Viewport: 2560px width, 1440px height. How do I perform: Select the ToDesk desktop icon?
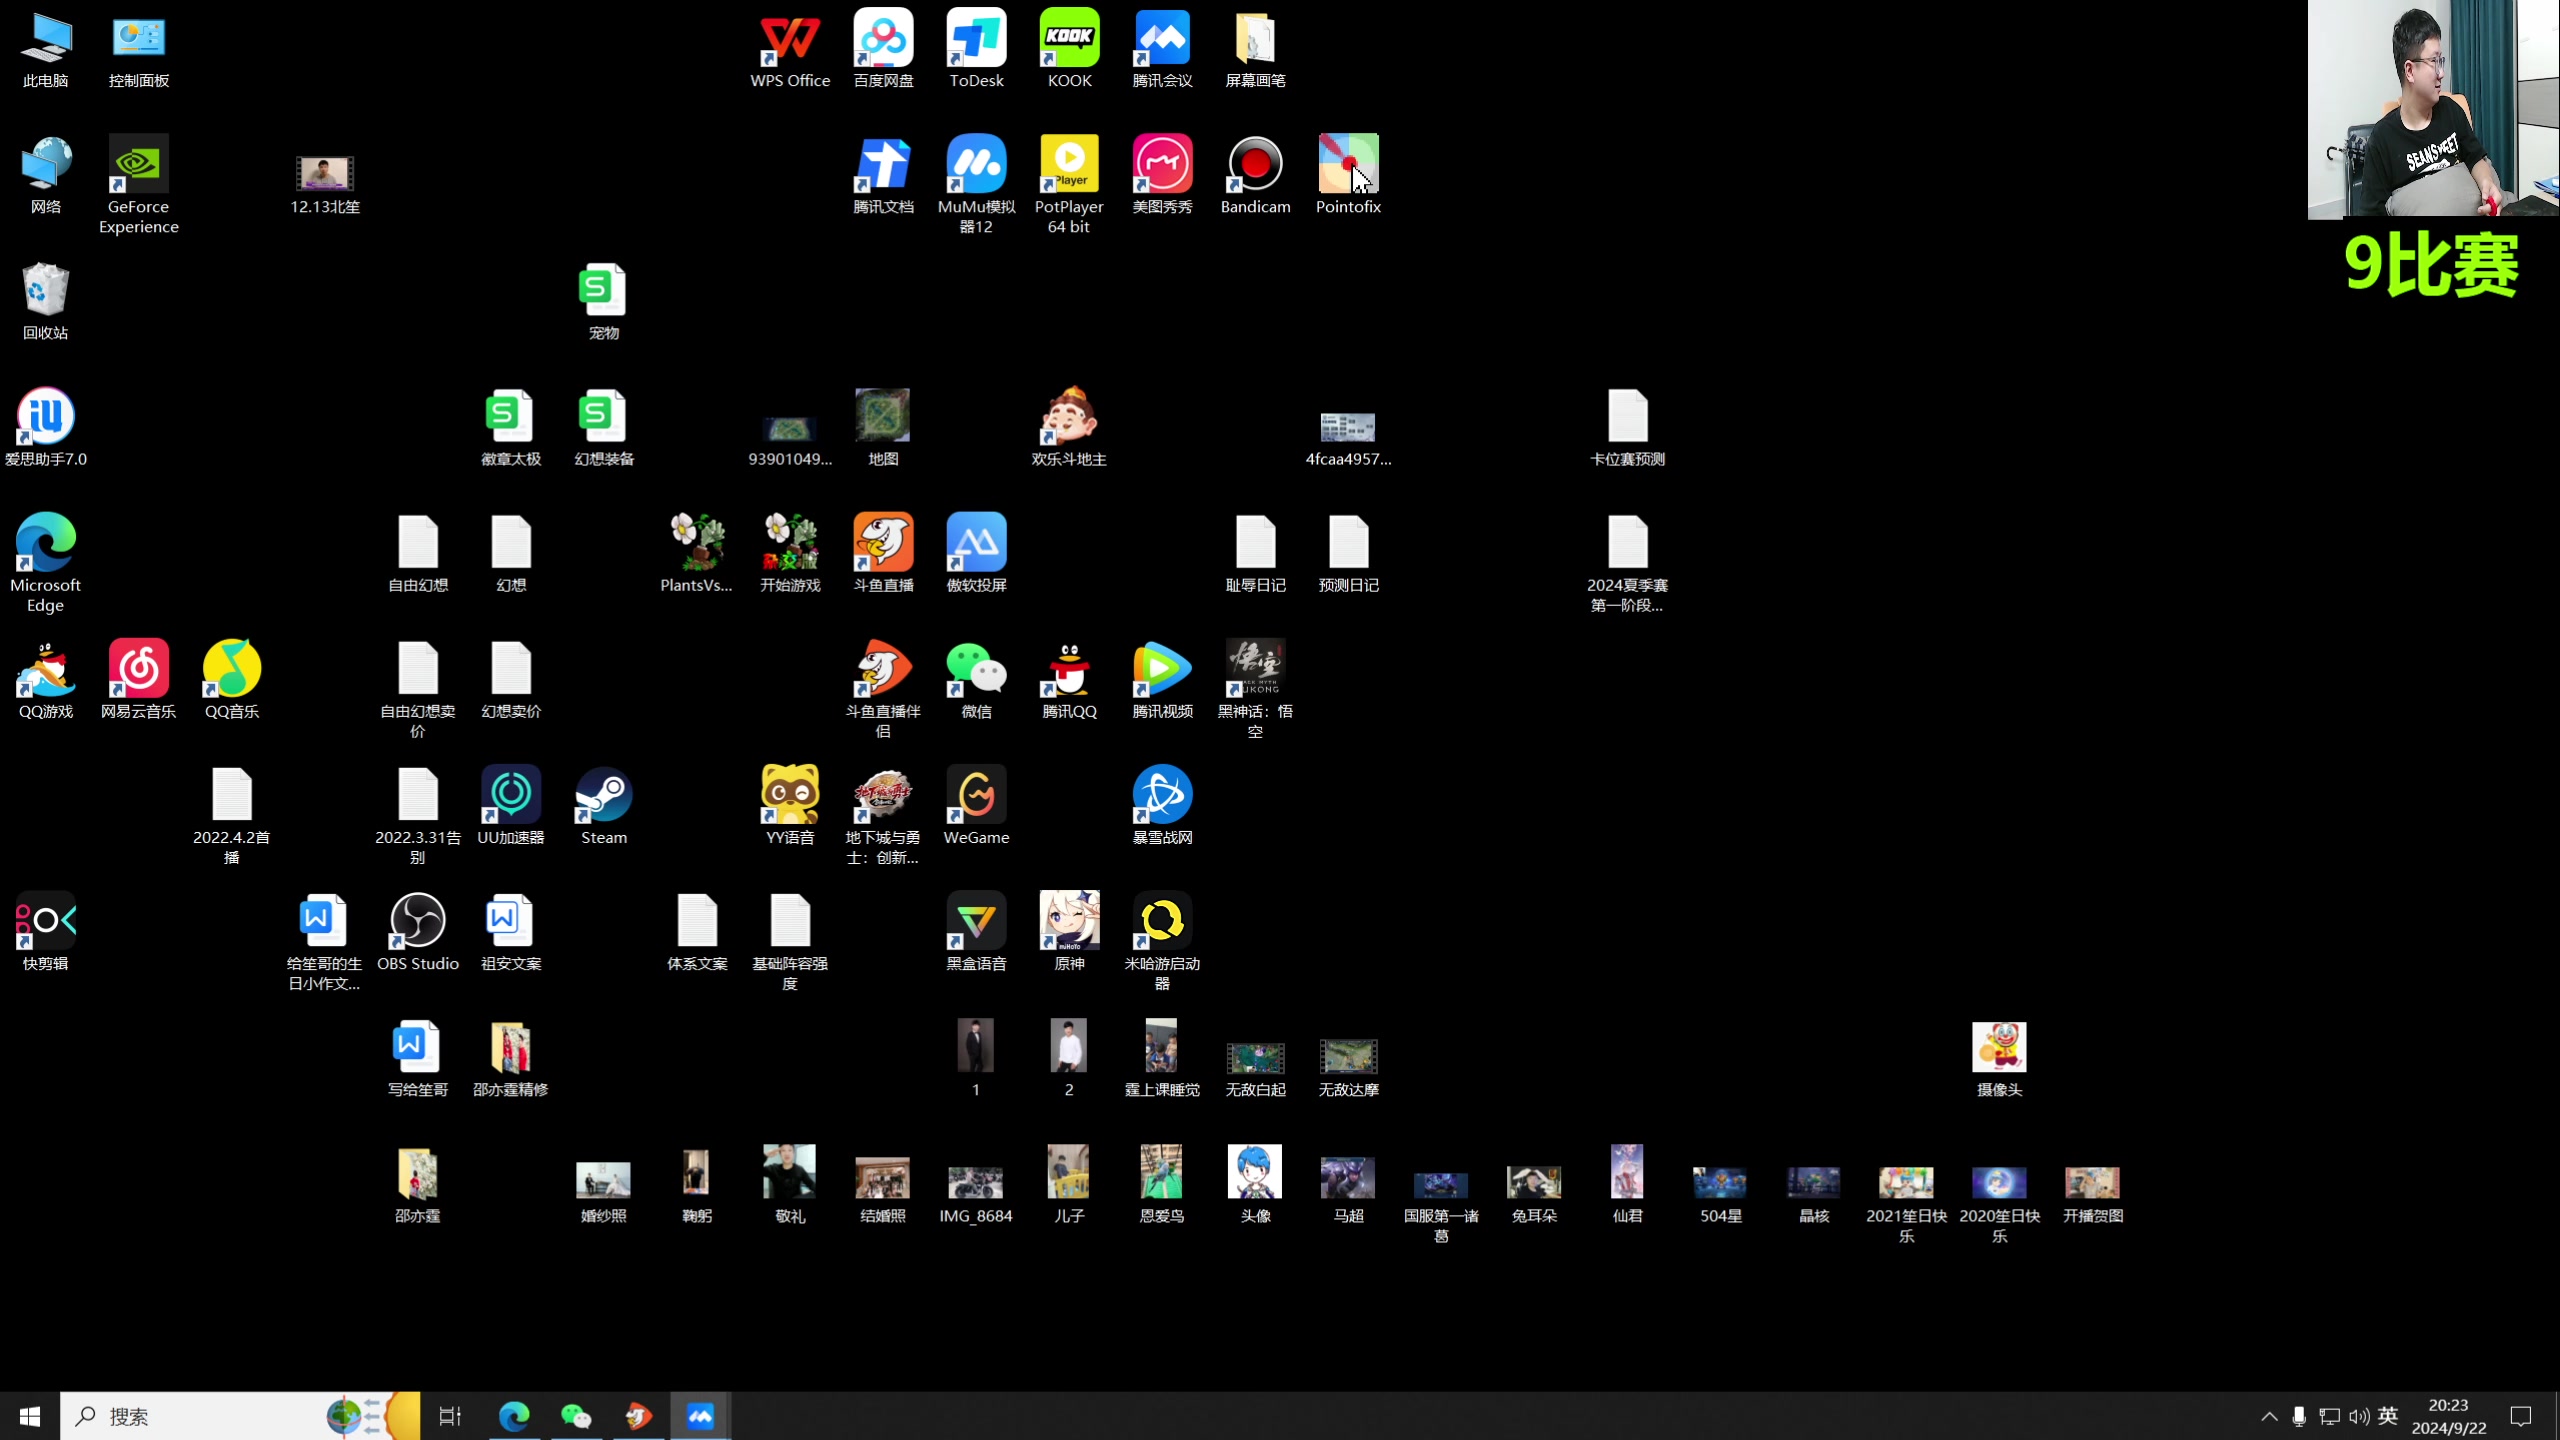[976, 50]
